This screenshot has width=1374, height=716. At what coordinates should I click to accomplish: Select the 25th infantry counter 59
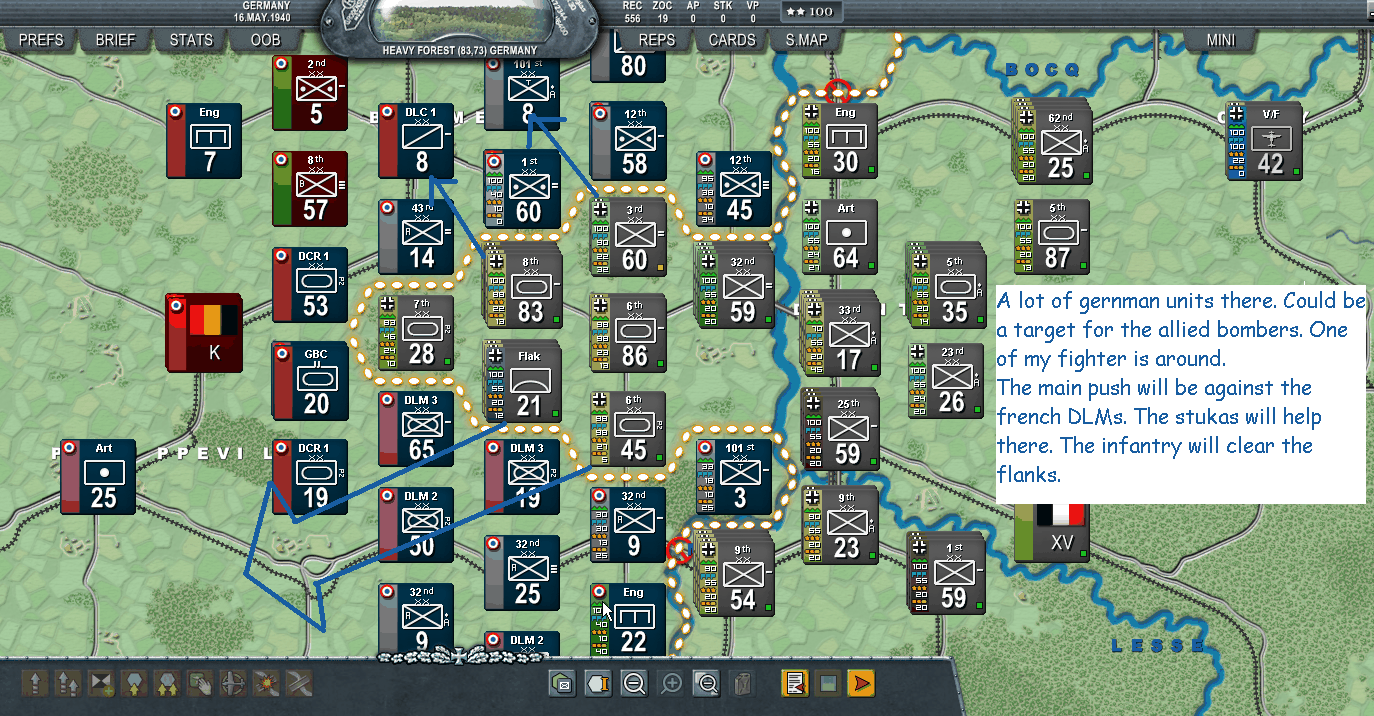point(839,429)
